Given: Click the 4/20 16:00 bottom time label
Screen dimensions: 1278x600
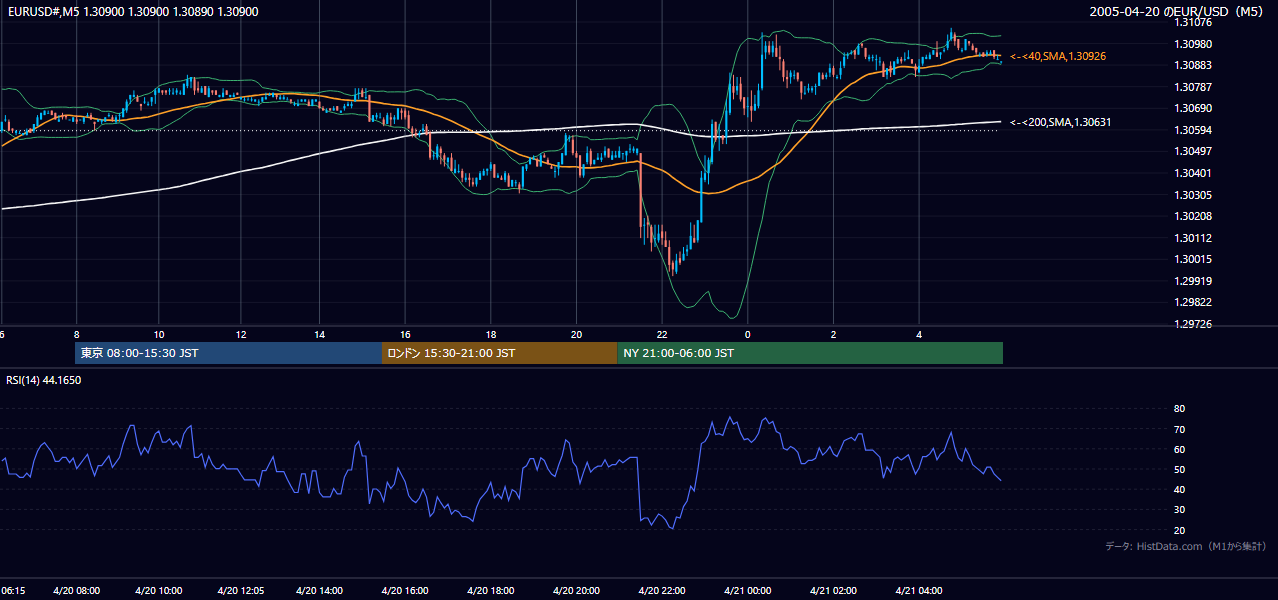Looking at the screenshot, I should (405, 591).
